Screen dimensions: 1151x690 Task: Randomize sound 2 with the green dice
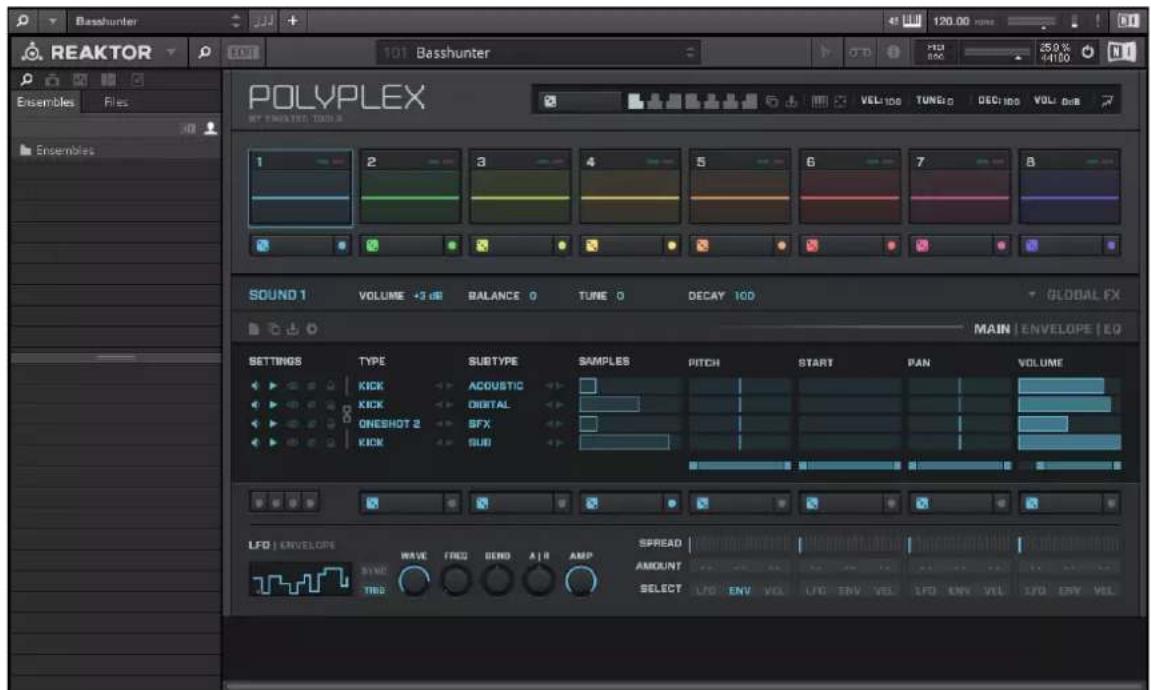372,246
